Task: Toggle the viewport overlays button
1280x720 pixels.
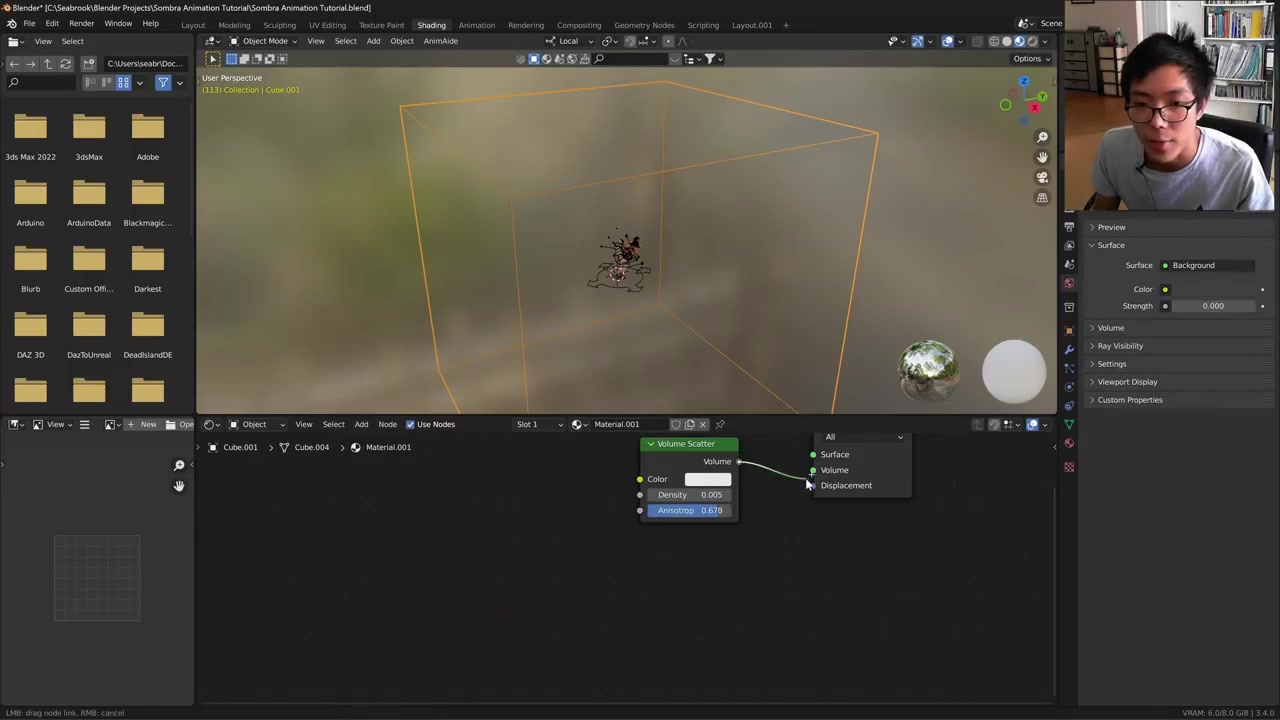Action: pos(947,41)
